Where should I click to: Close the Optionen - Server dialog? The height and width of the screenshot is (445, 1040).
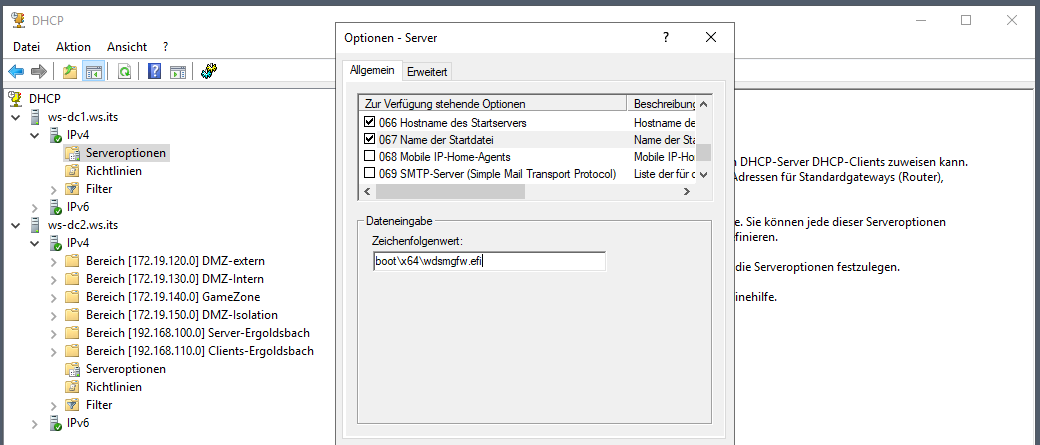tap(710, 37)
